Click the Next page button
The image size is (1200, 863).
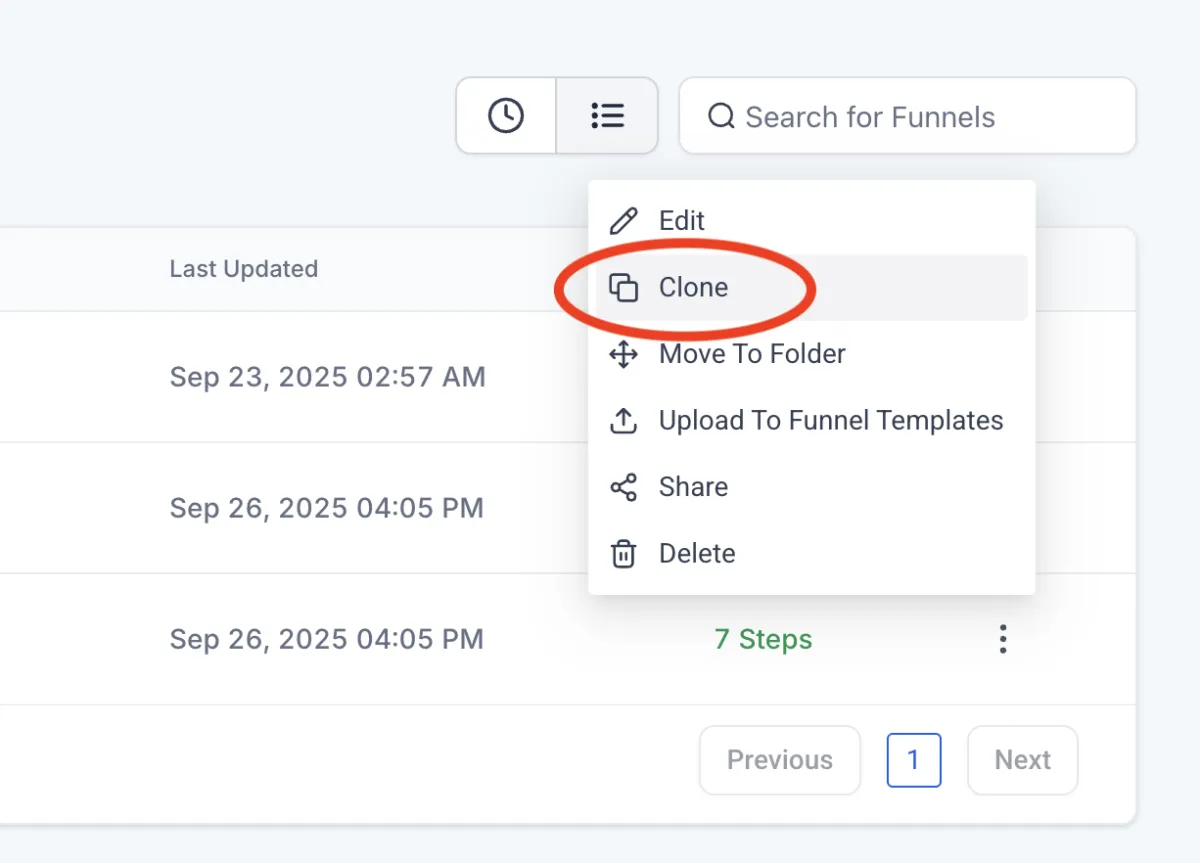point(1022,760)
